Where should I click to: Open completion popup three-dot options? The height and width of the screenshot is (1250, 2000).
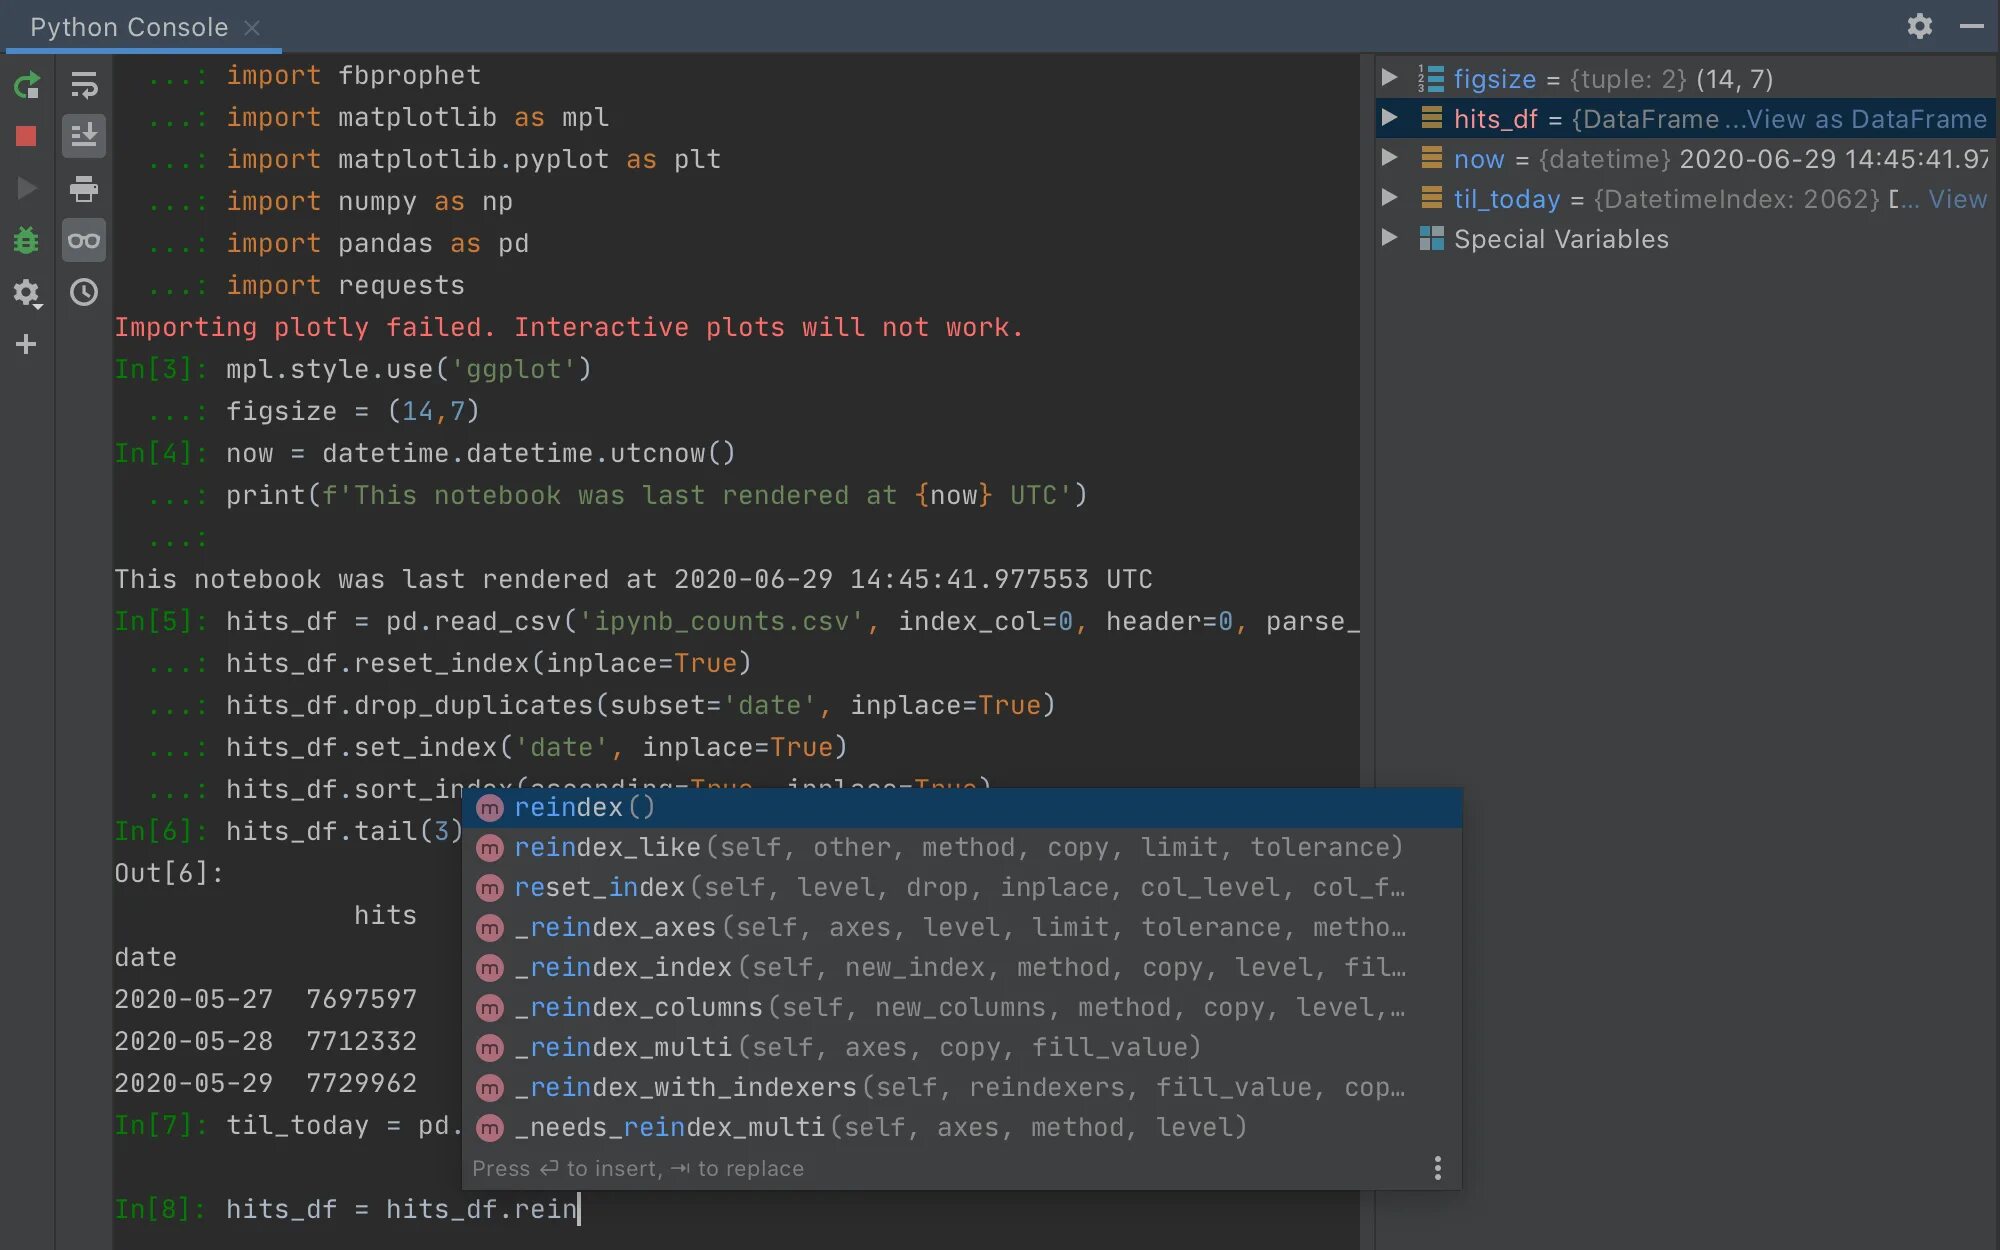pyautogui.click(x=1437, y=1168)
